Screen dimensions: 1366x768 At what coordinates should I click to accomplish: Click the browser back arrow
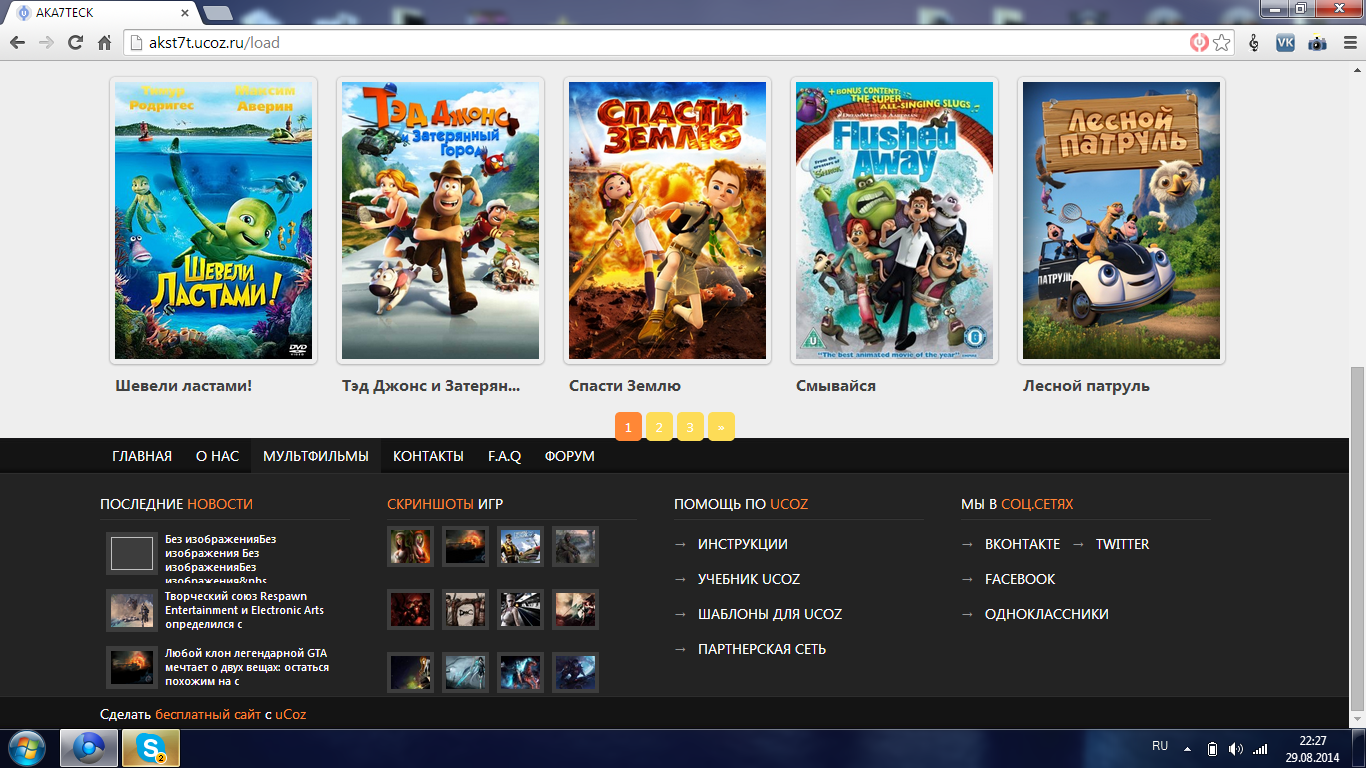pos(17,42)
